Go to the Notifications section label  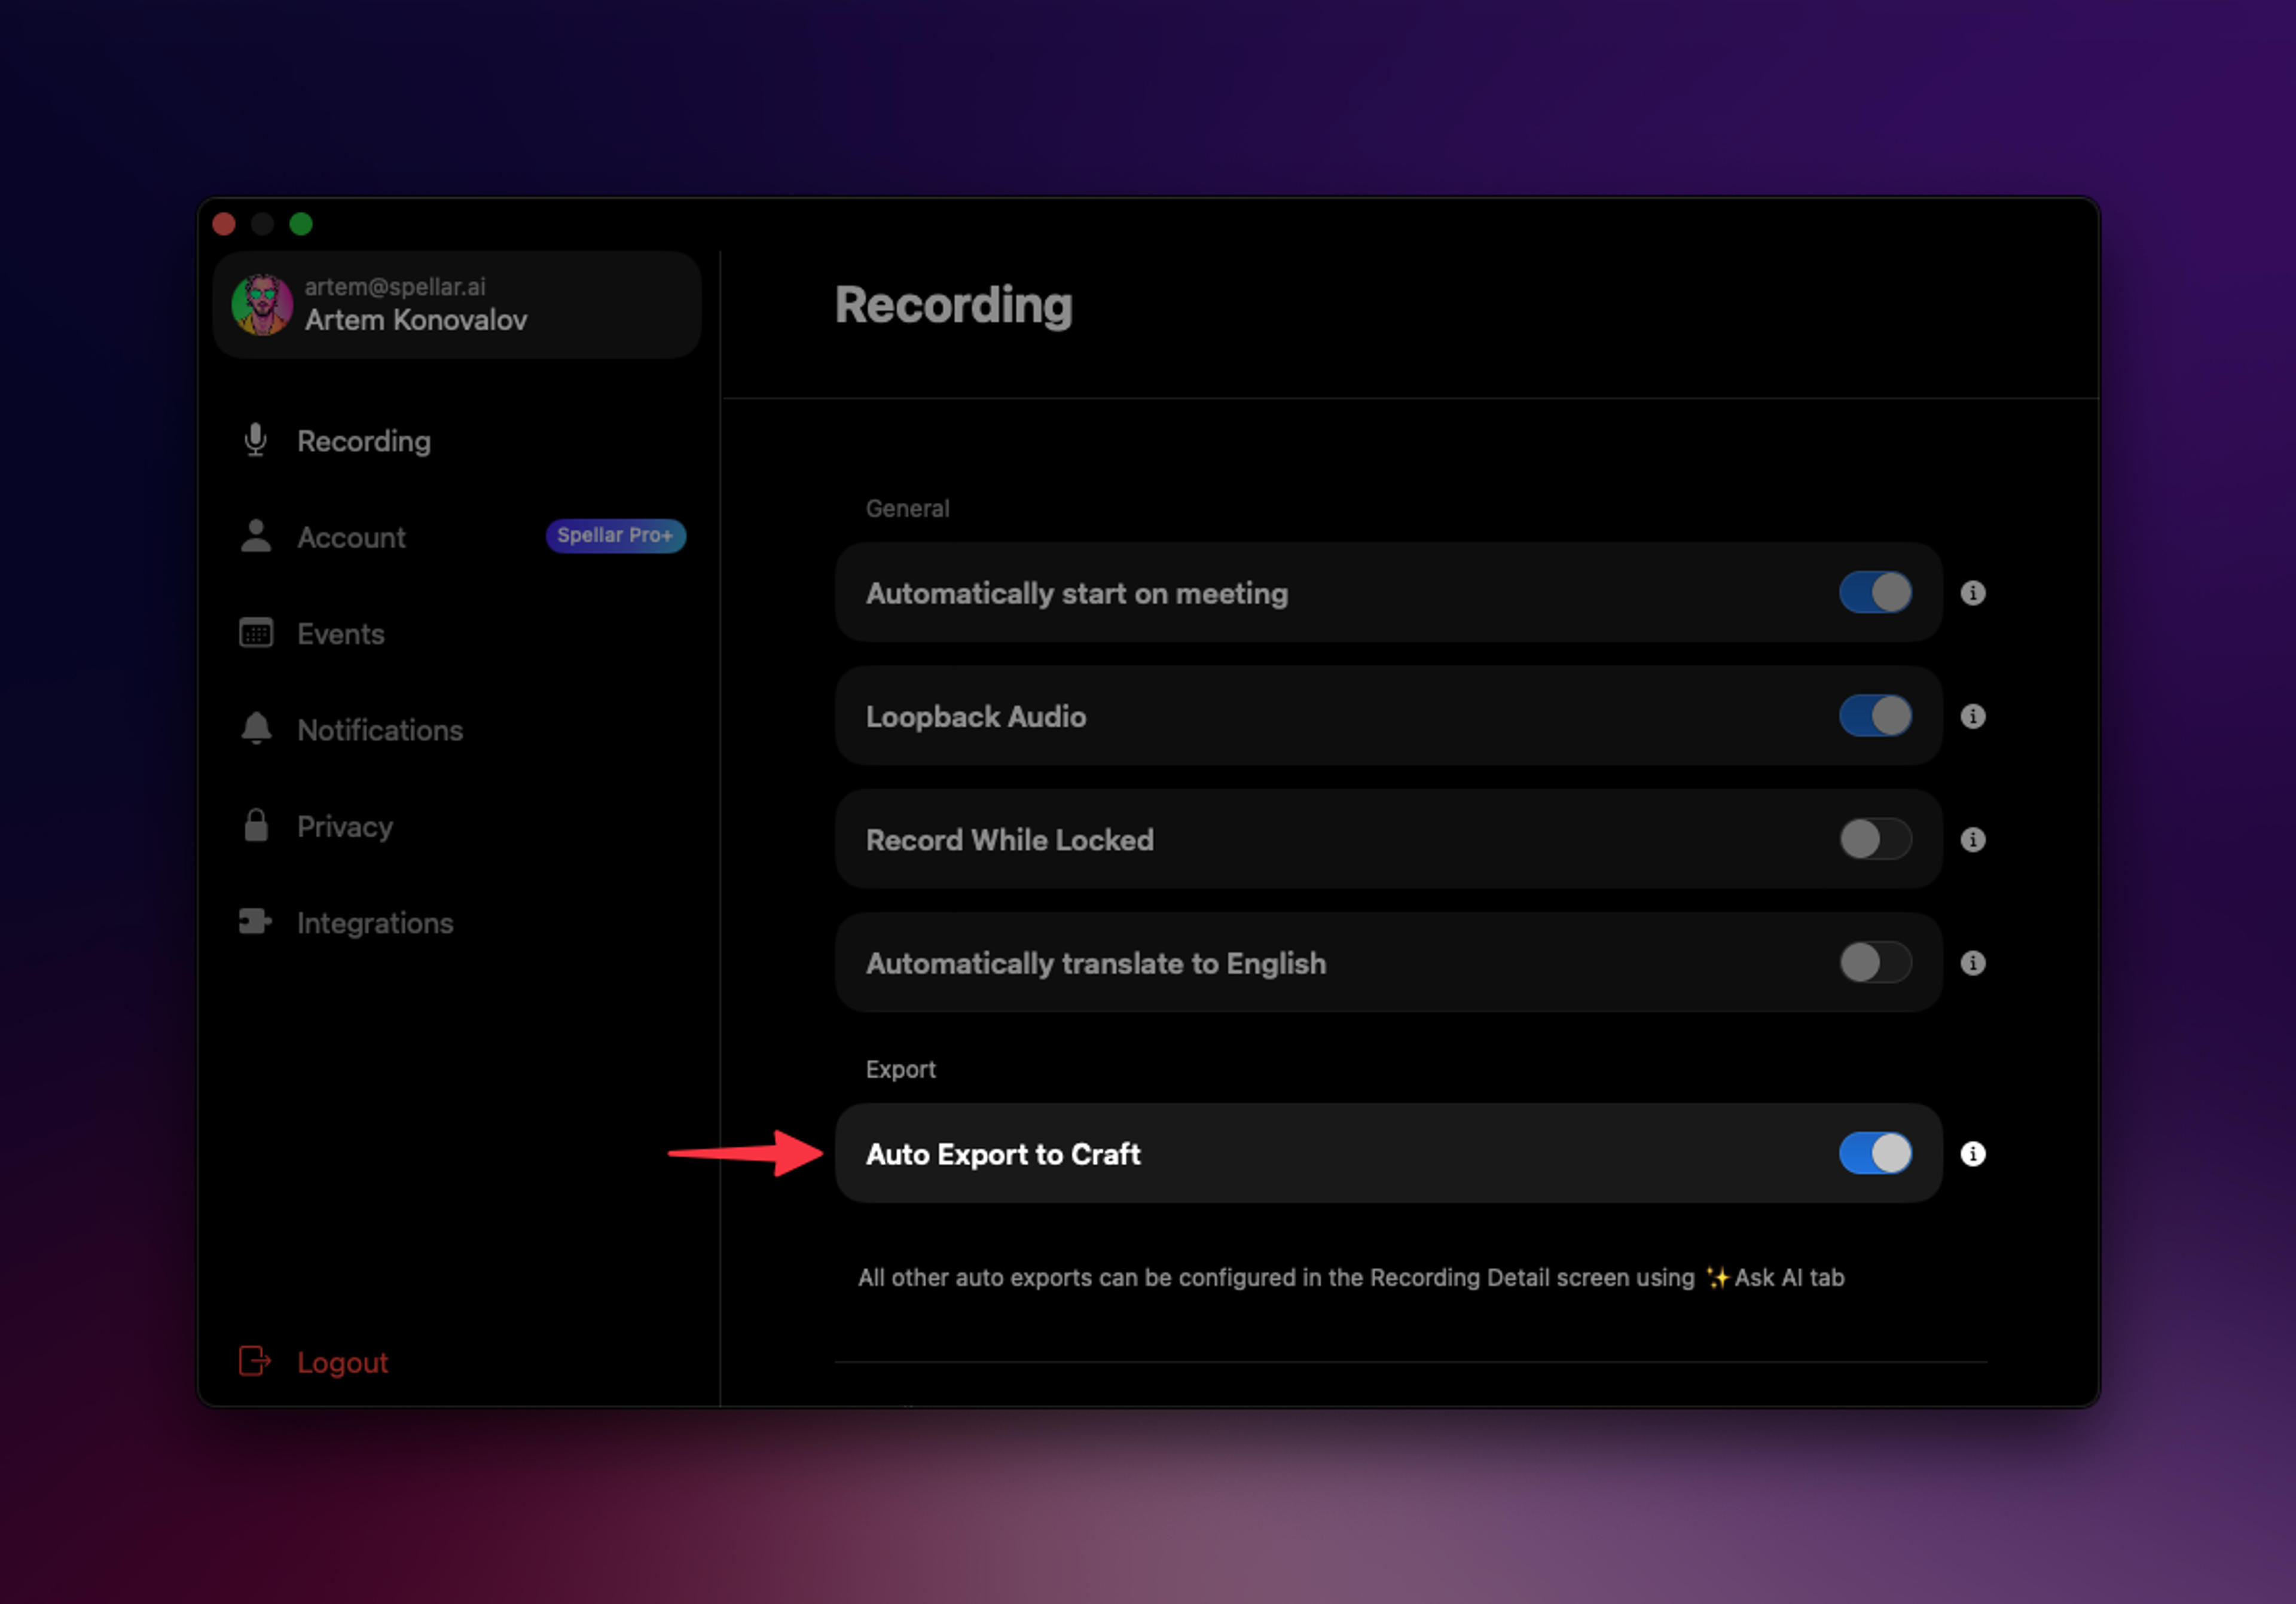click(x=380, y=730)
